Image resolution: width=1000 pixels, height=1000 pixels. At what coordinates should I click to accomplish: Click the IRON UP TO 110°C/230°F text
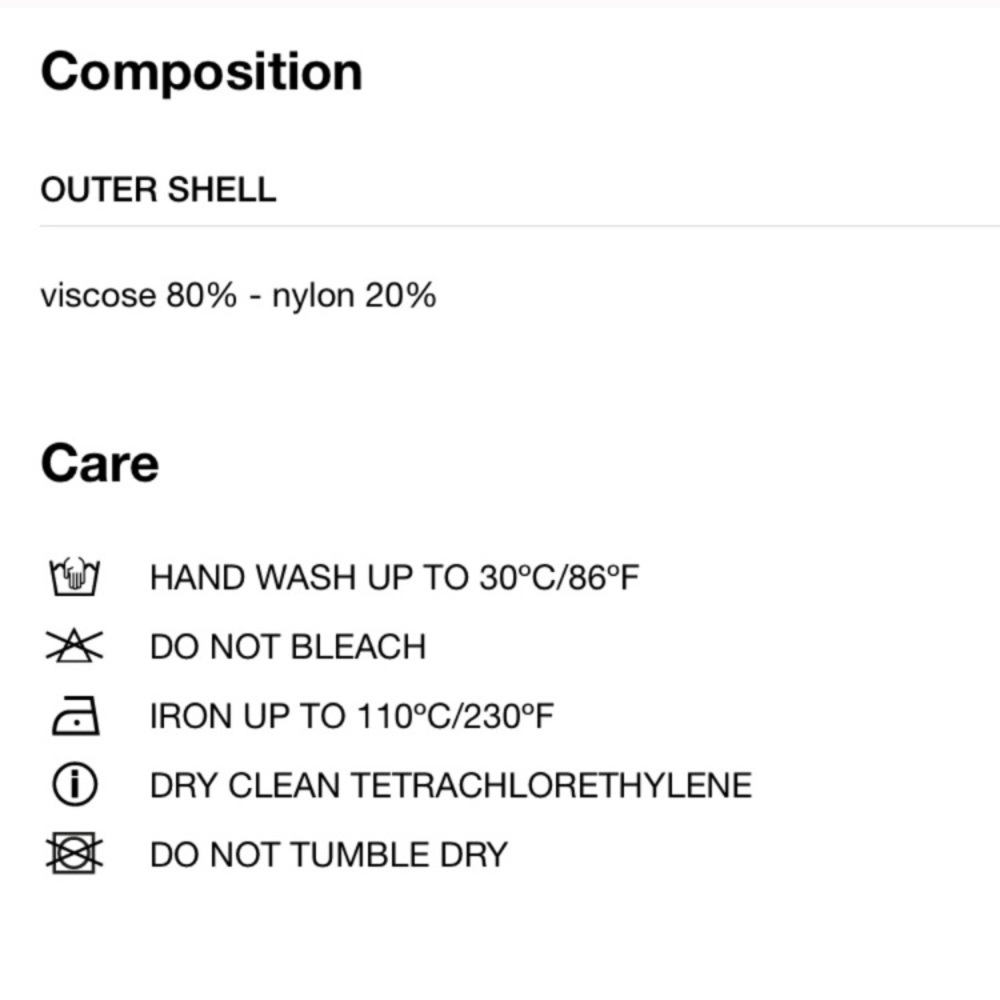(352, 716)
